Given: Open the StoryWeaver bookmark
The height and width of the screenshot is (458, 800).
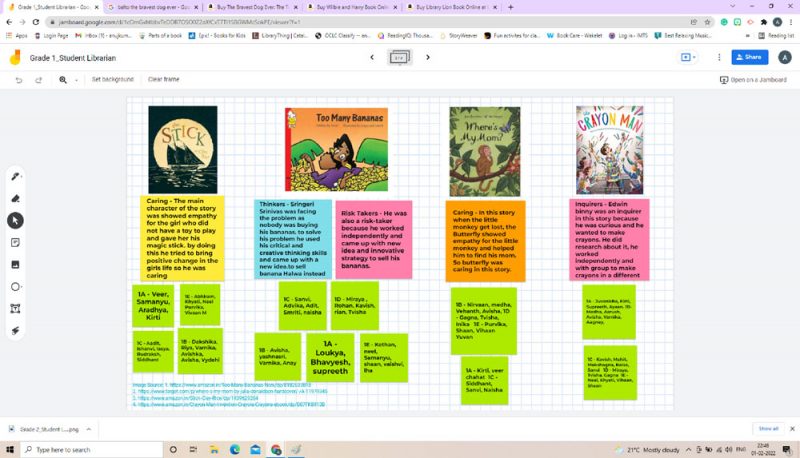Looking at the screenshot, I should [458, 36].
